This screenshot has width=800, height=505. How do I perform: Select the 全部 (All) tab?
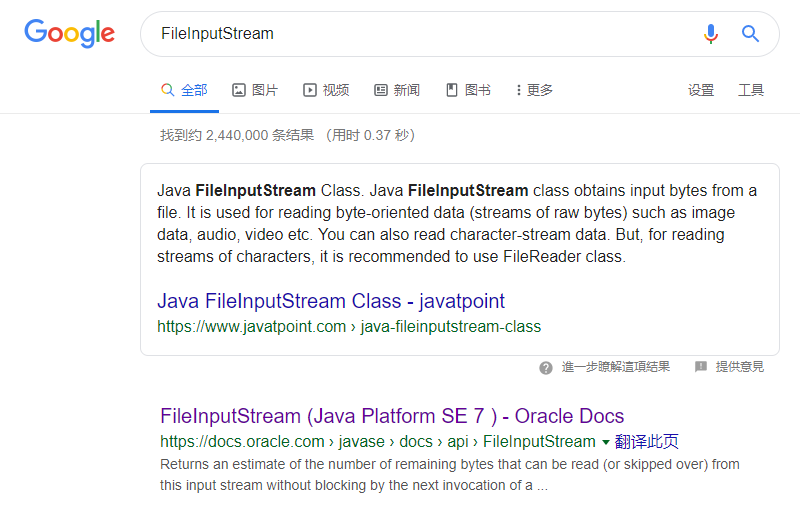point(184,90)
